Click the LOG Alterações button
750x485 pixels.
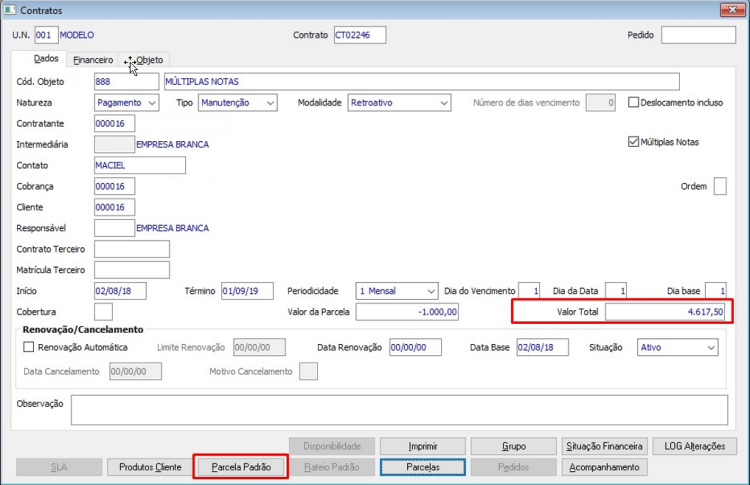695,446
